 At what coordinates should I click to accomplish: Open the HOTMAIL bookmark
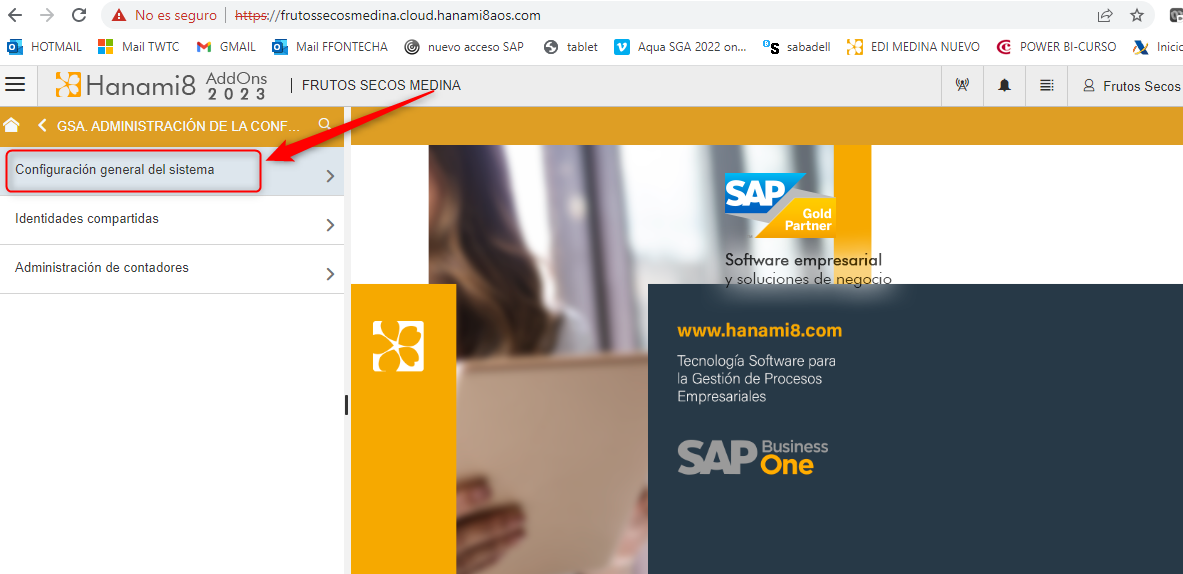(45, 47)
